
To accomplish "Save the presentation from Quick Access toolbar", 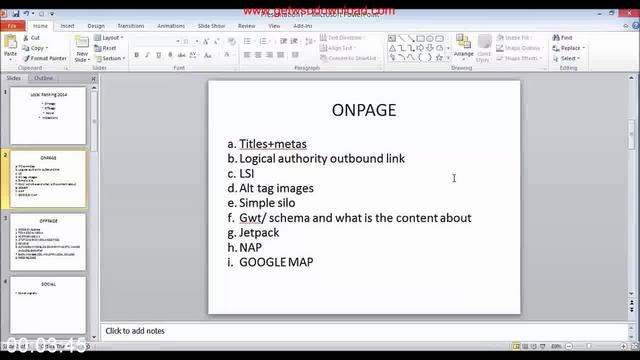I will click(16, 14).
